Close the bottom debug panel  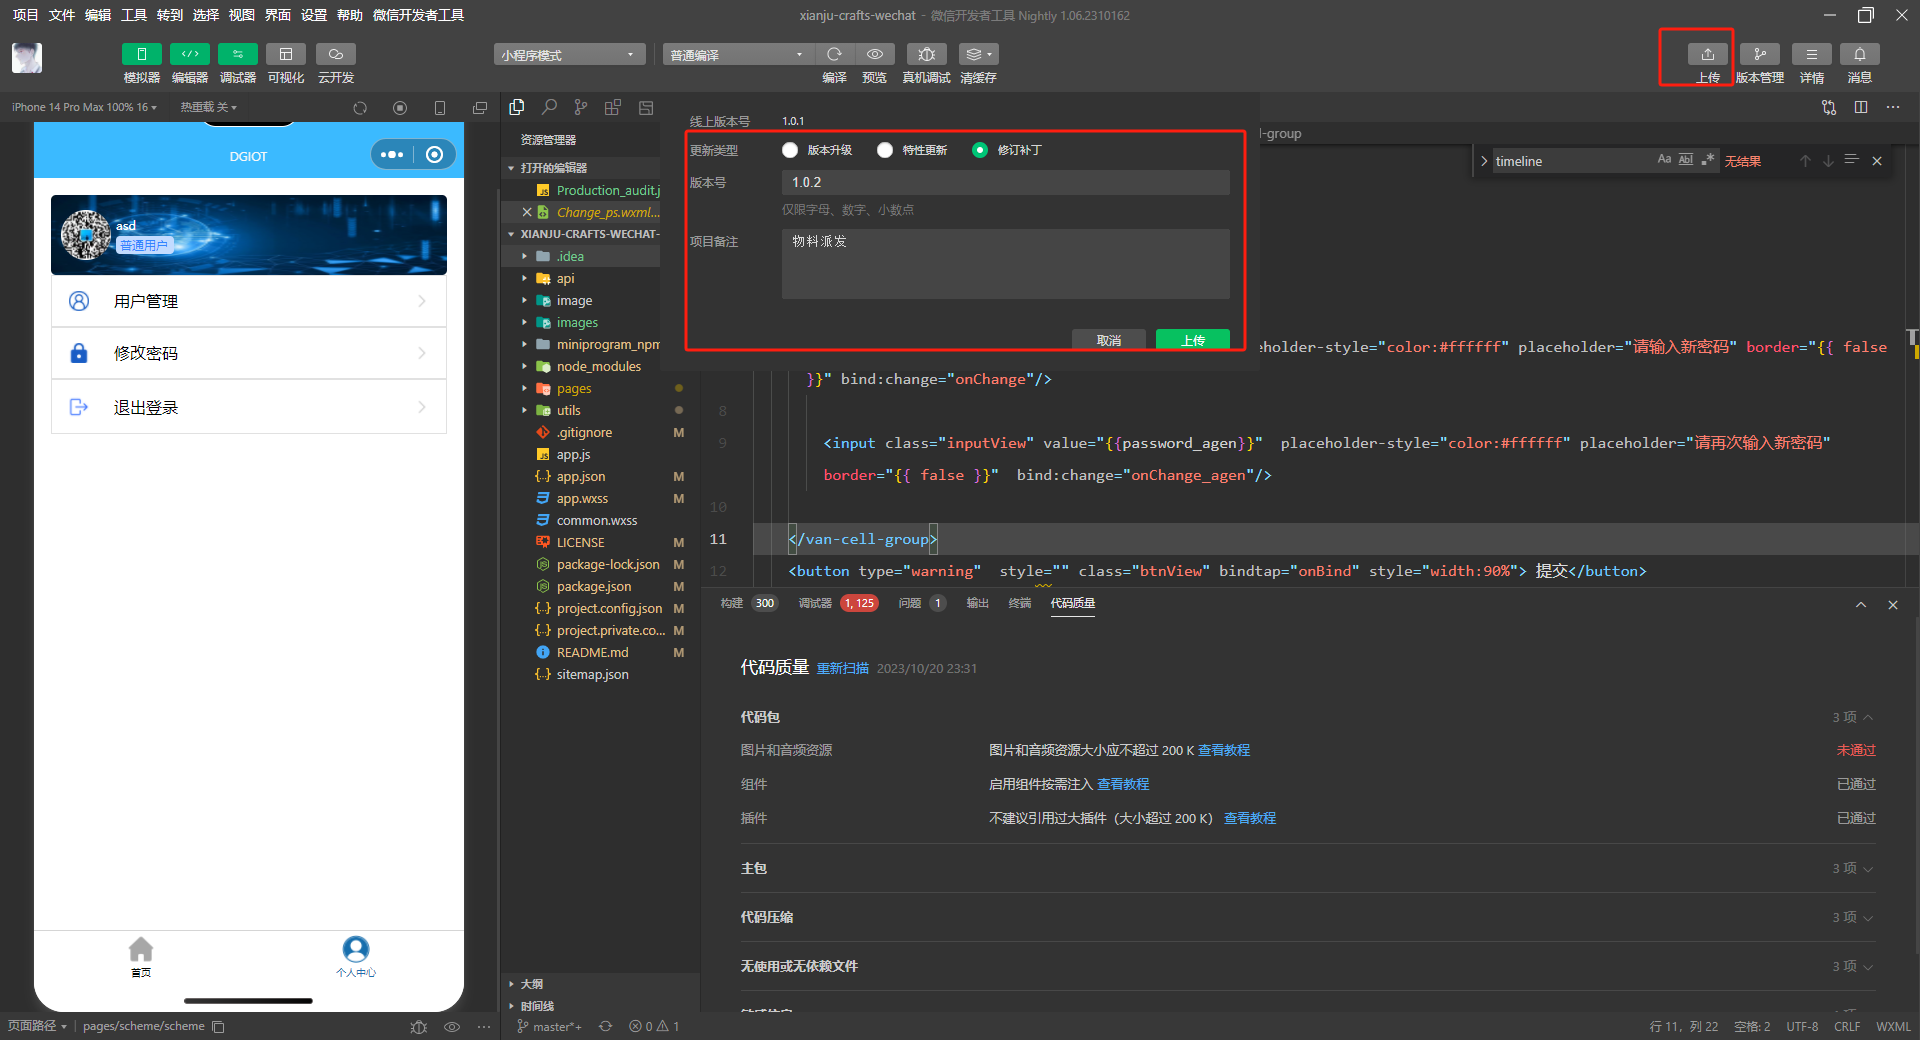1893,605
